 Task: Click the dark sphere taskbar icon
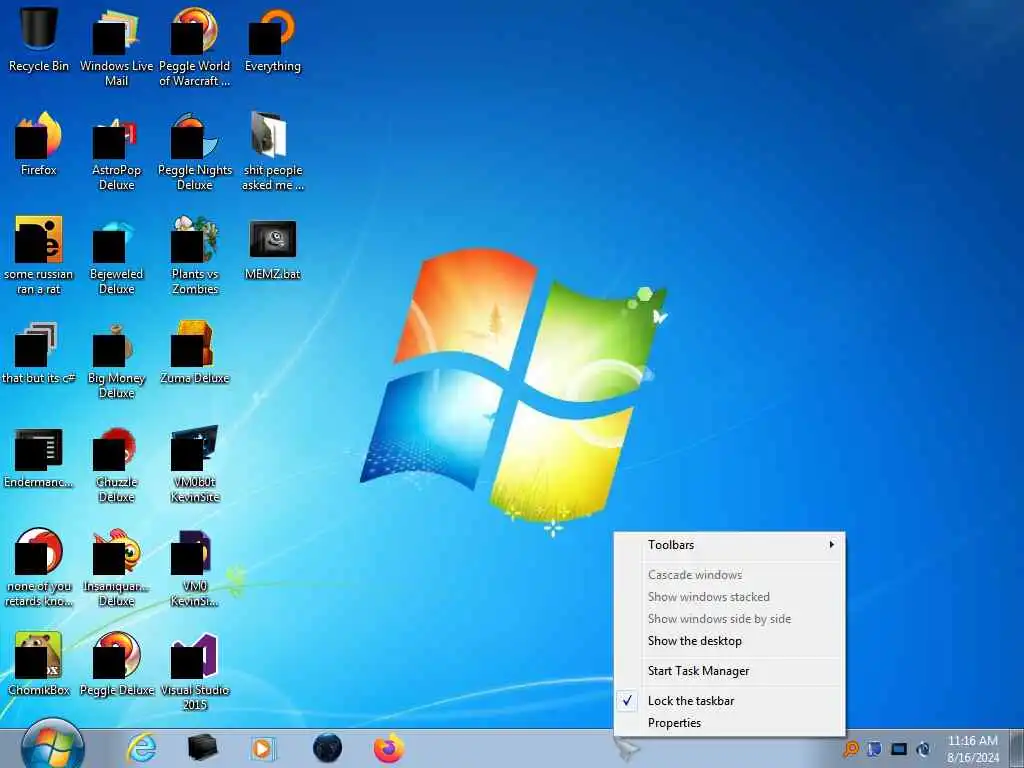coord(327,748)
